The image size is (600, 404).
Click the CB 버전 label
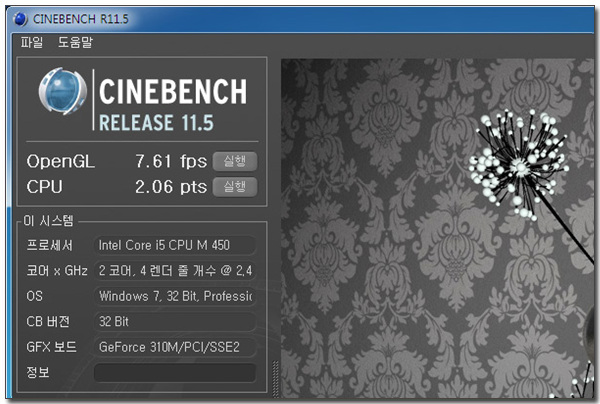tap(48, 321)
